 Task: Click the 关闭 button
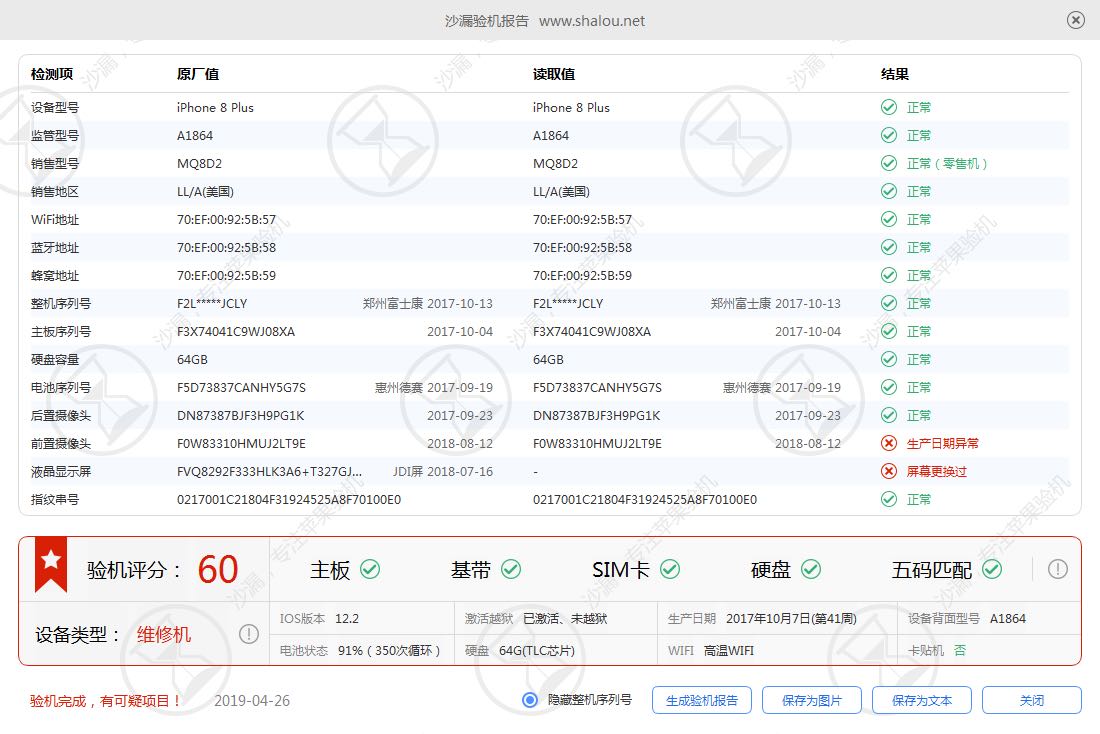click(x=1031, y=700)
